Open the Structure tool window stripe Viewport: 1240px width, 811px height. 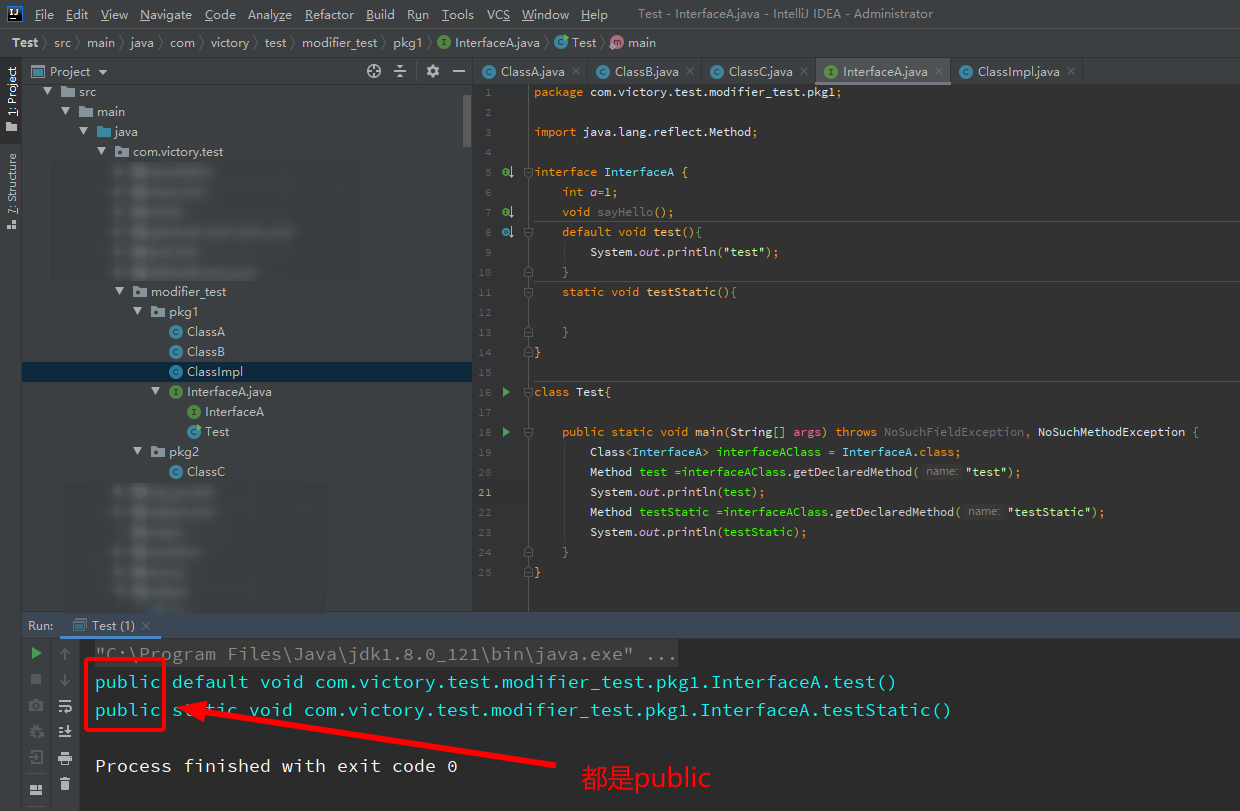12,191
